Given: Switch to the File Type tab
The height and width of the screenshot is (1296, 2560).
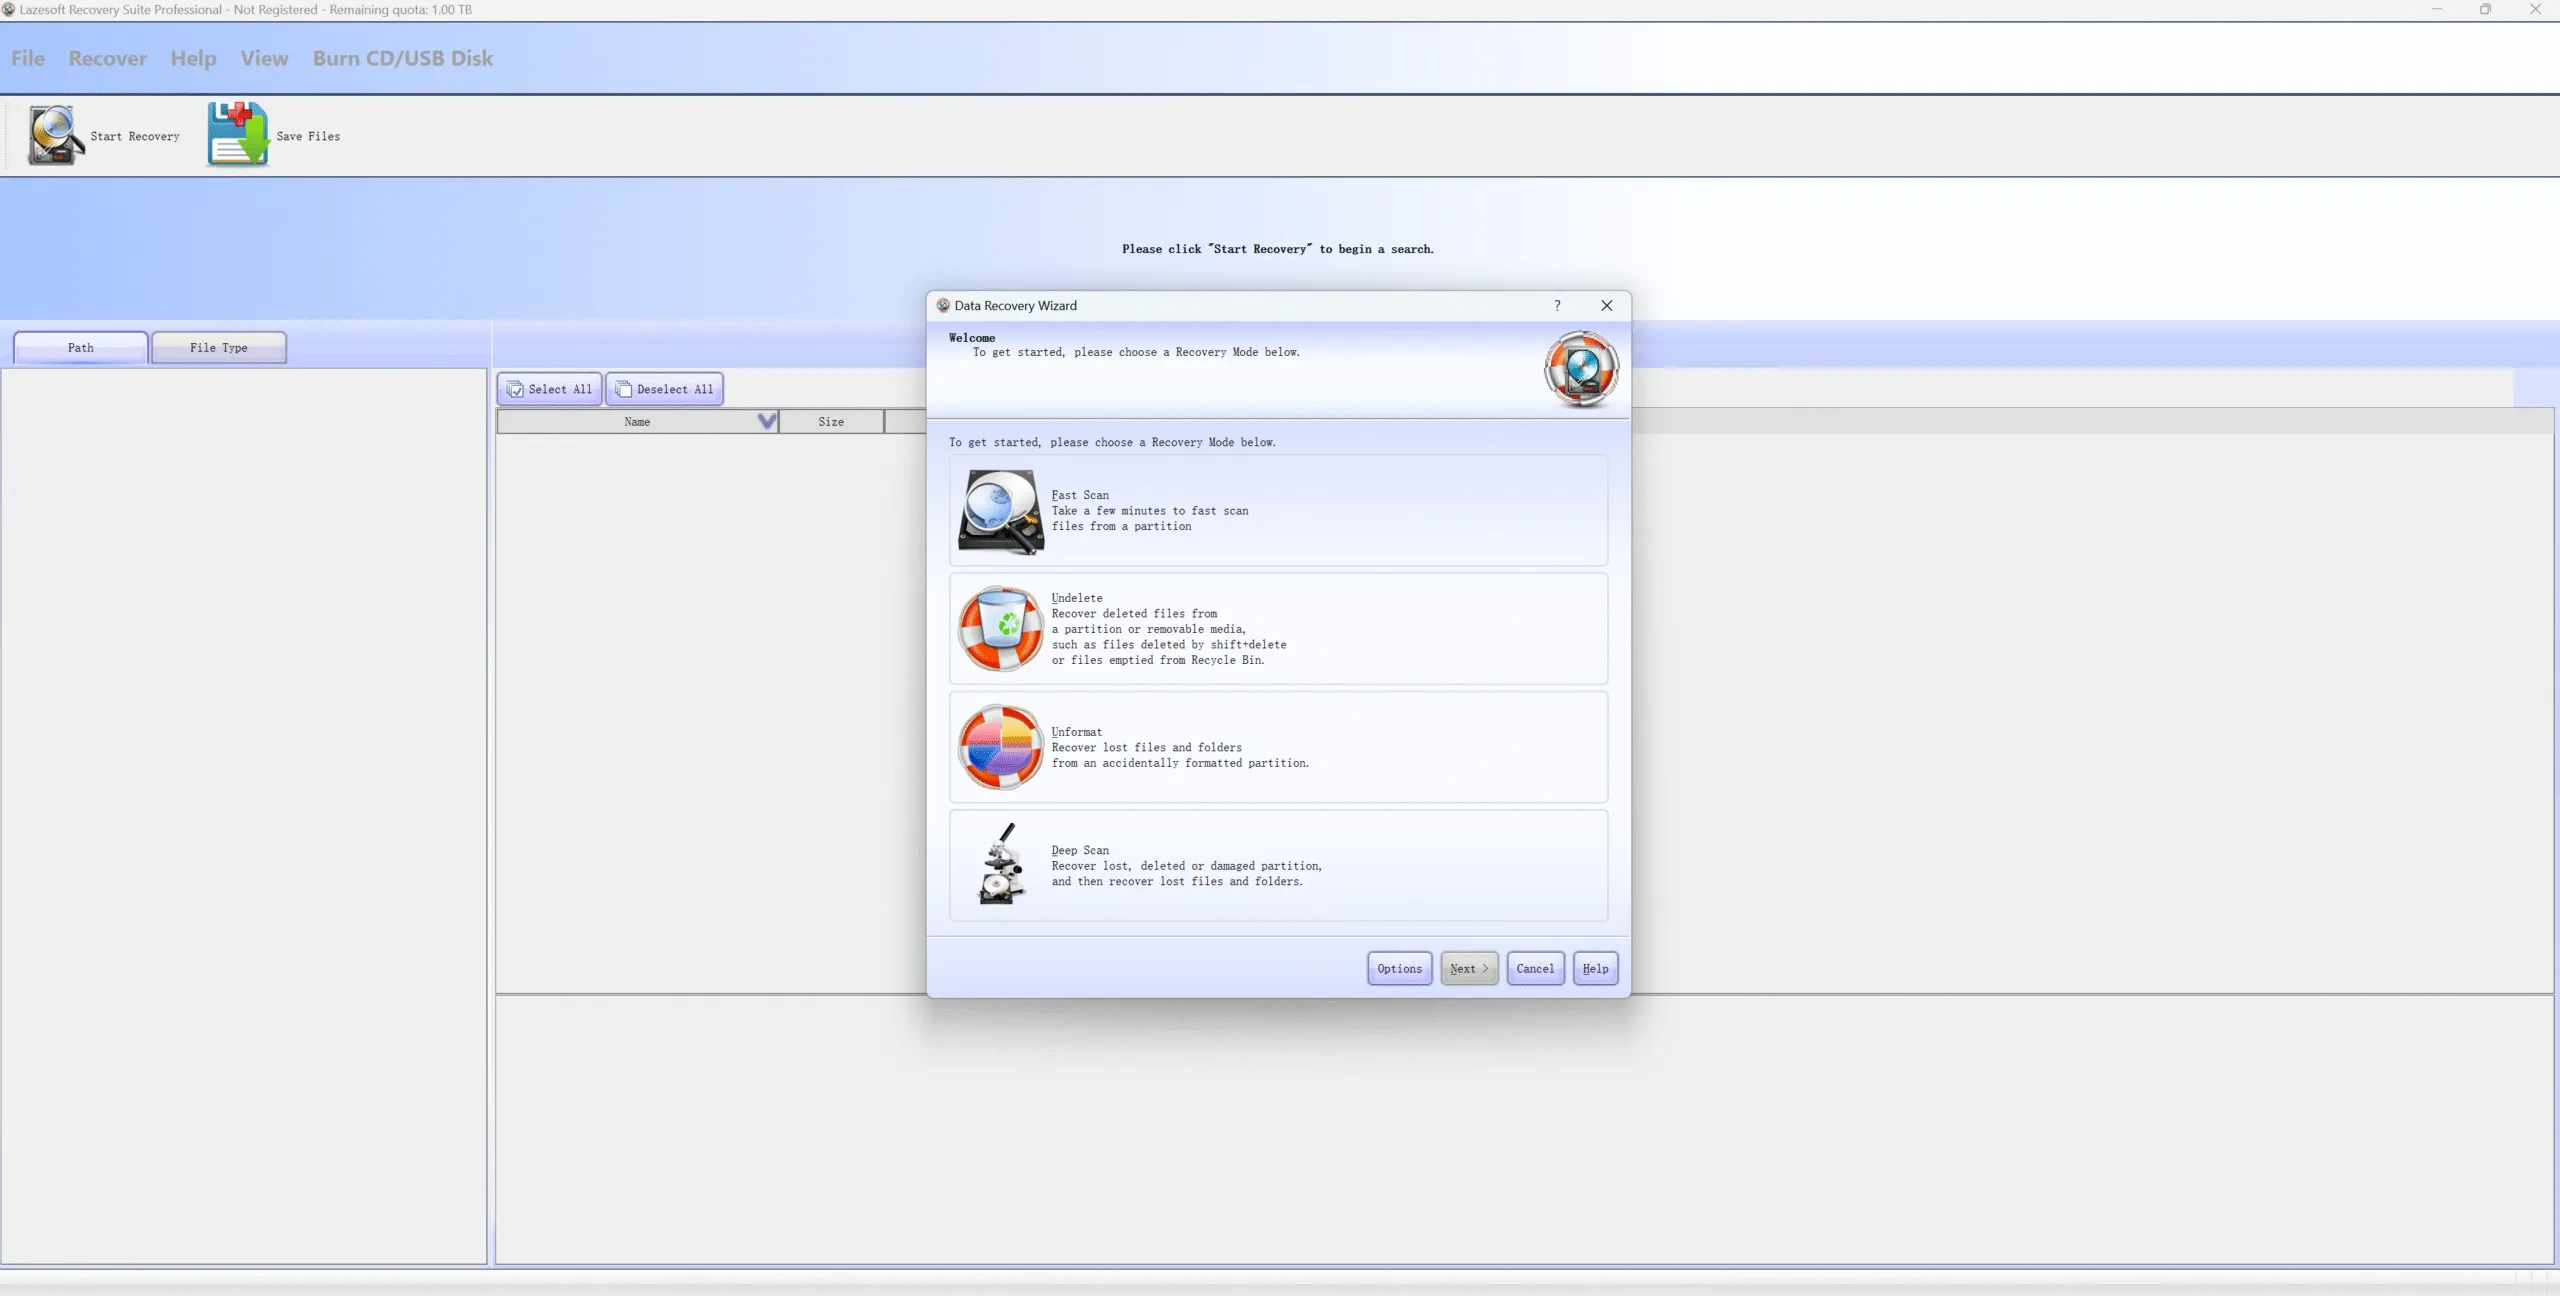Looking at the screenshot, I should tap(219, 348).
